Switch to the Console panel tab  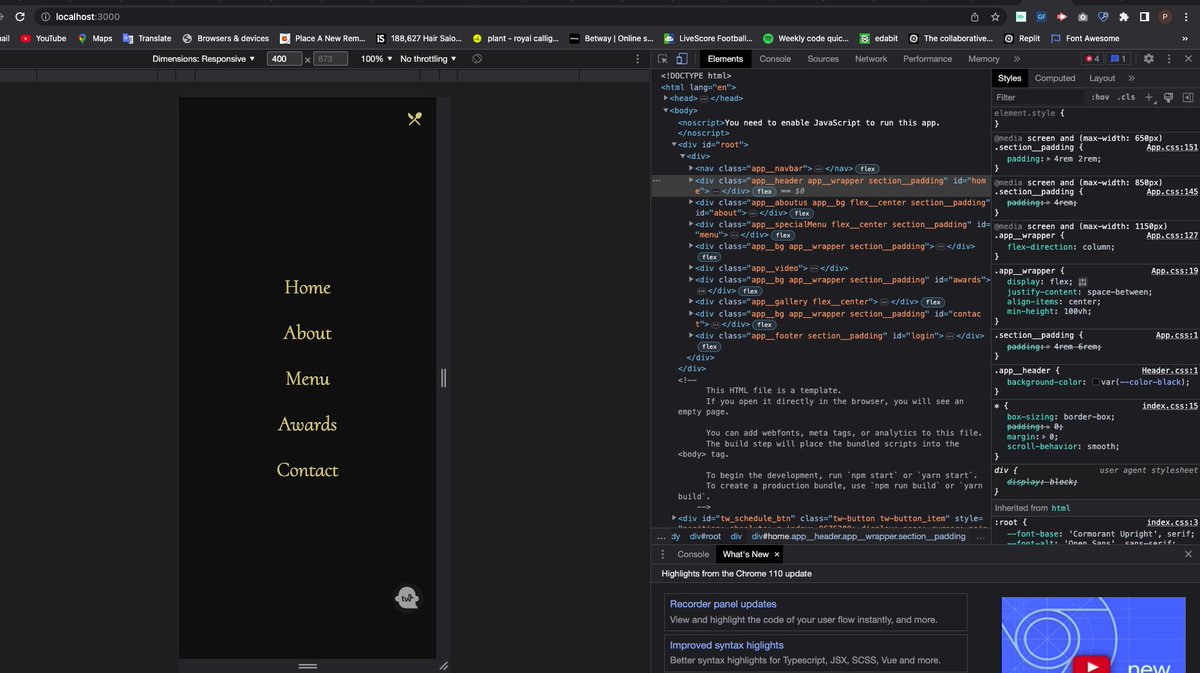click(775, 59)
